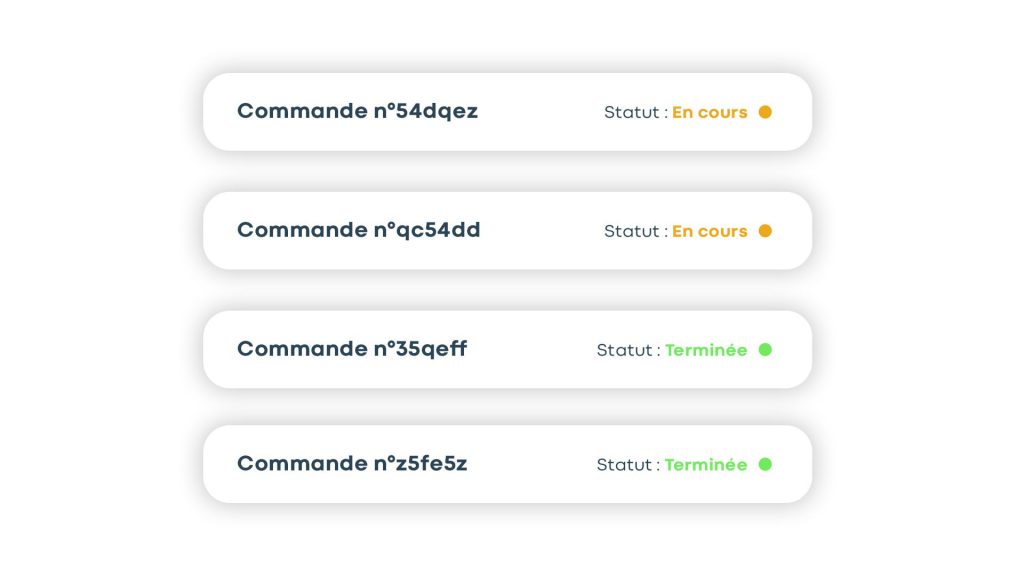The height and width of the screenshot is (576, 1024).
Task: Open order title Commande n°54dqez
Action: [x=357, y=111]
